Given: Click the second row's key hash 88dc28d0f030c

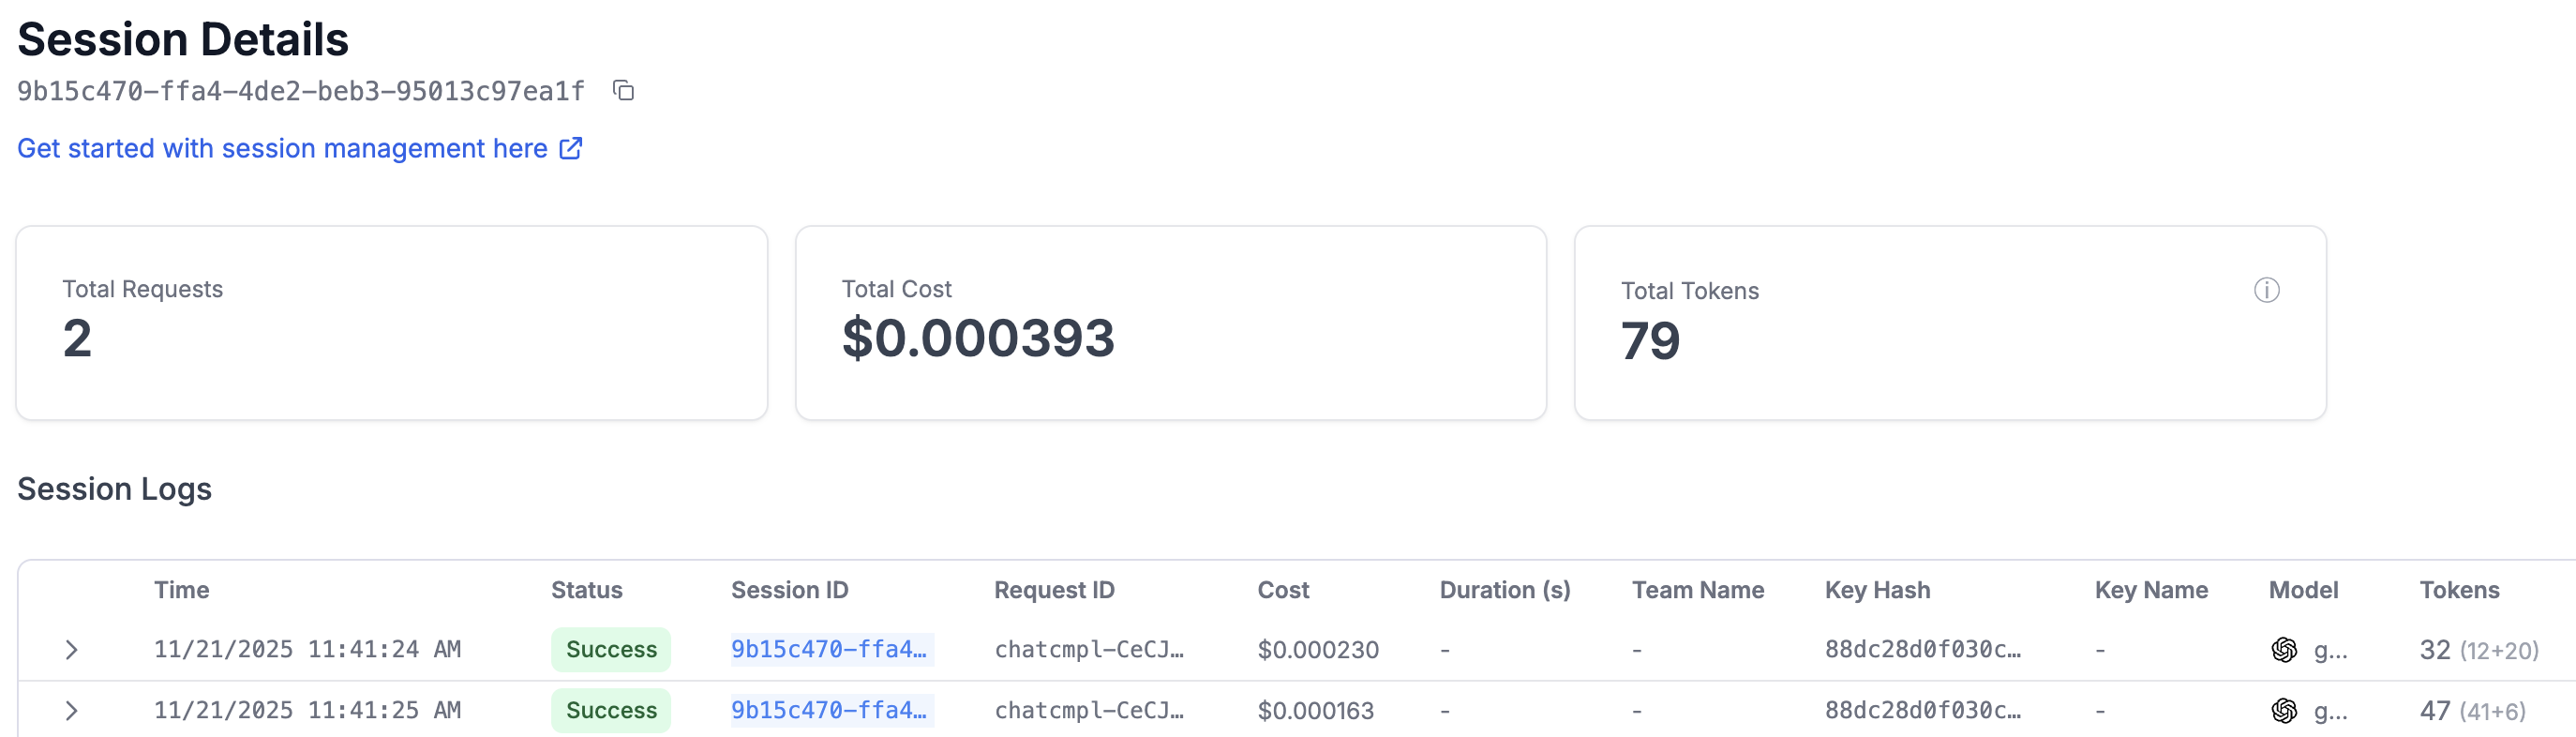Looking at the screenshot, I should click(1922, 711).
